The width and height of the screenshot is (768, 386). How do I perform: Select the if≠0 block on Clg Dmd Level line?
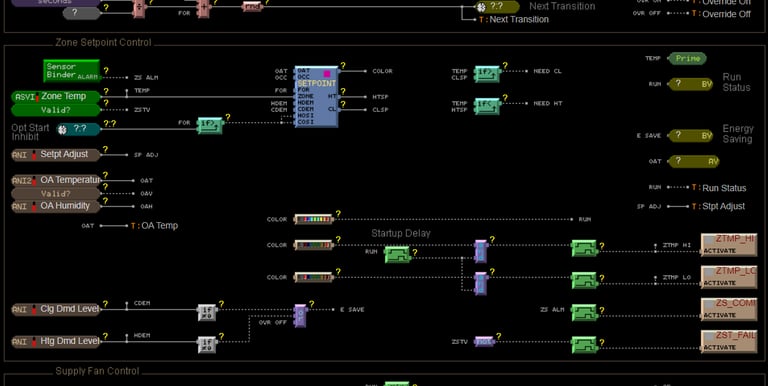coord(207,313)
